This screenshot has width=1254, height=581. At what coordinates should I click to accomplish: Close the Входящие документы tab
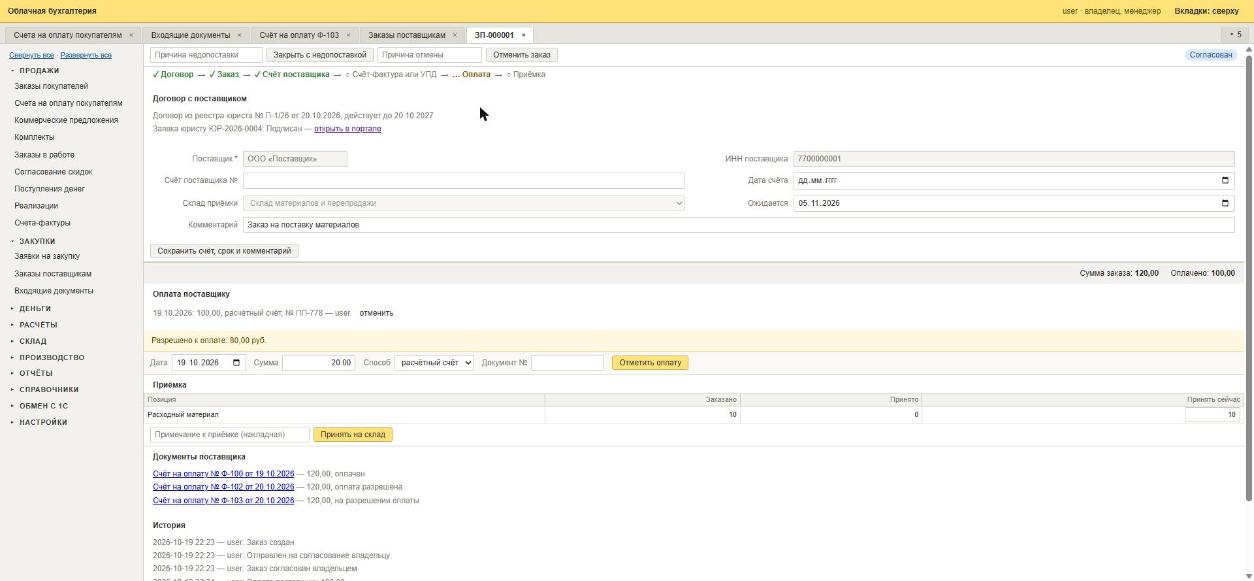239,35
